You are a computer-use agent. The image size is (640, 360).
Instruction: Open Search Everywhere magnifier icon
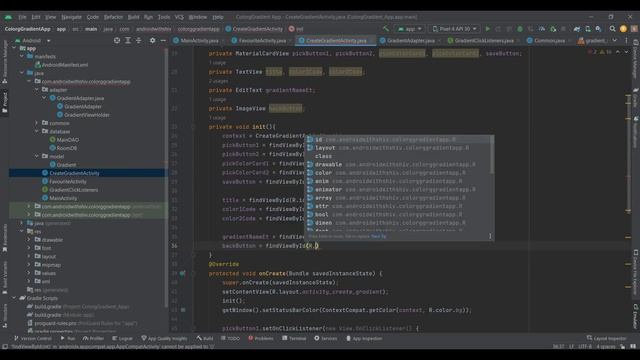point(613,29)
